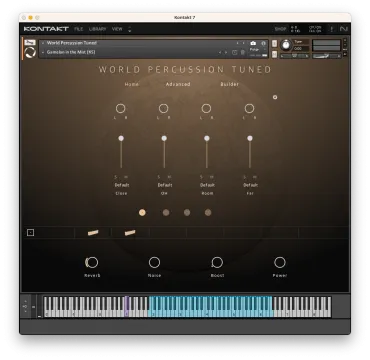Screen dimensions: 370x360
Task: Click the S solo button in instrument header
Action: tap(274, 43)
